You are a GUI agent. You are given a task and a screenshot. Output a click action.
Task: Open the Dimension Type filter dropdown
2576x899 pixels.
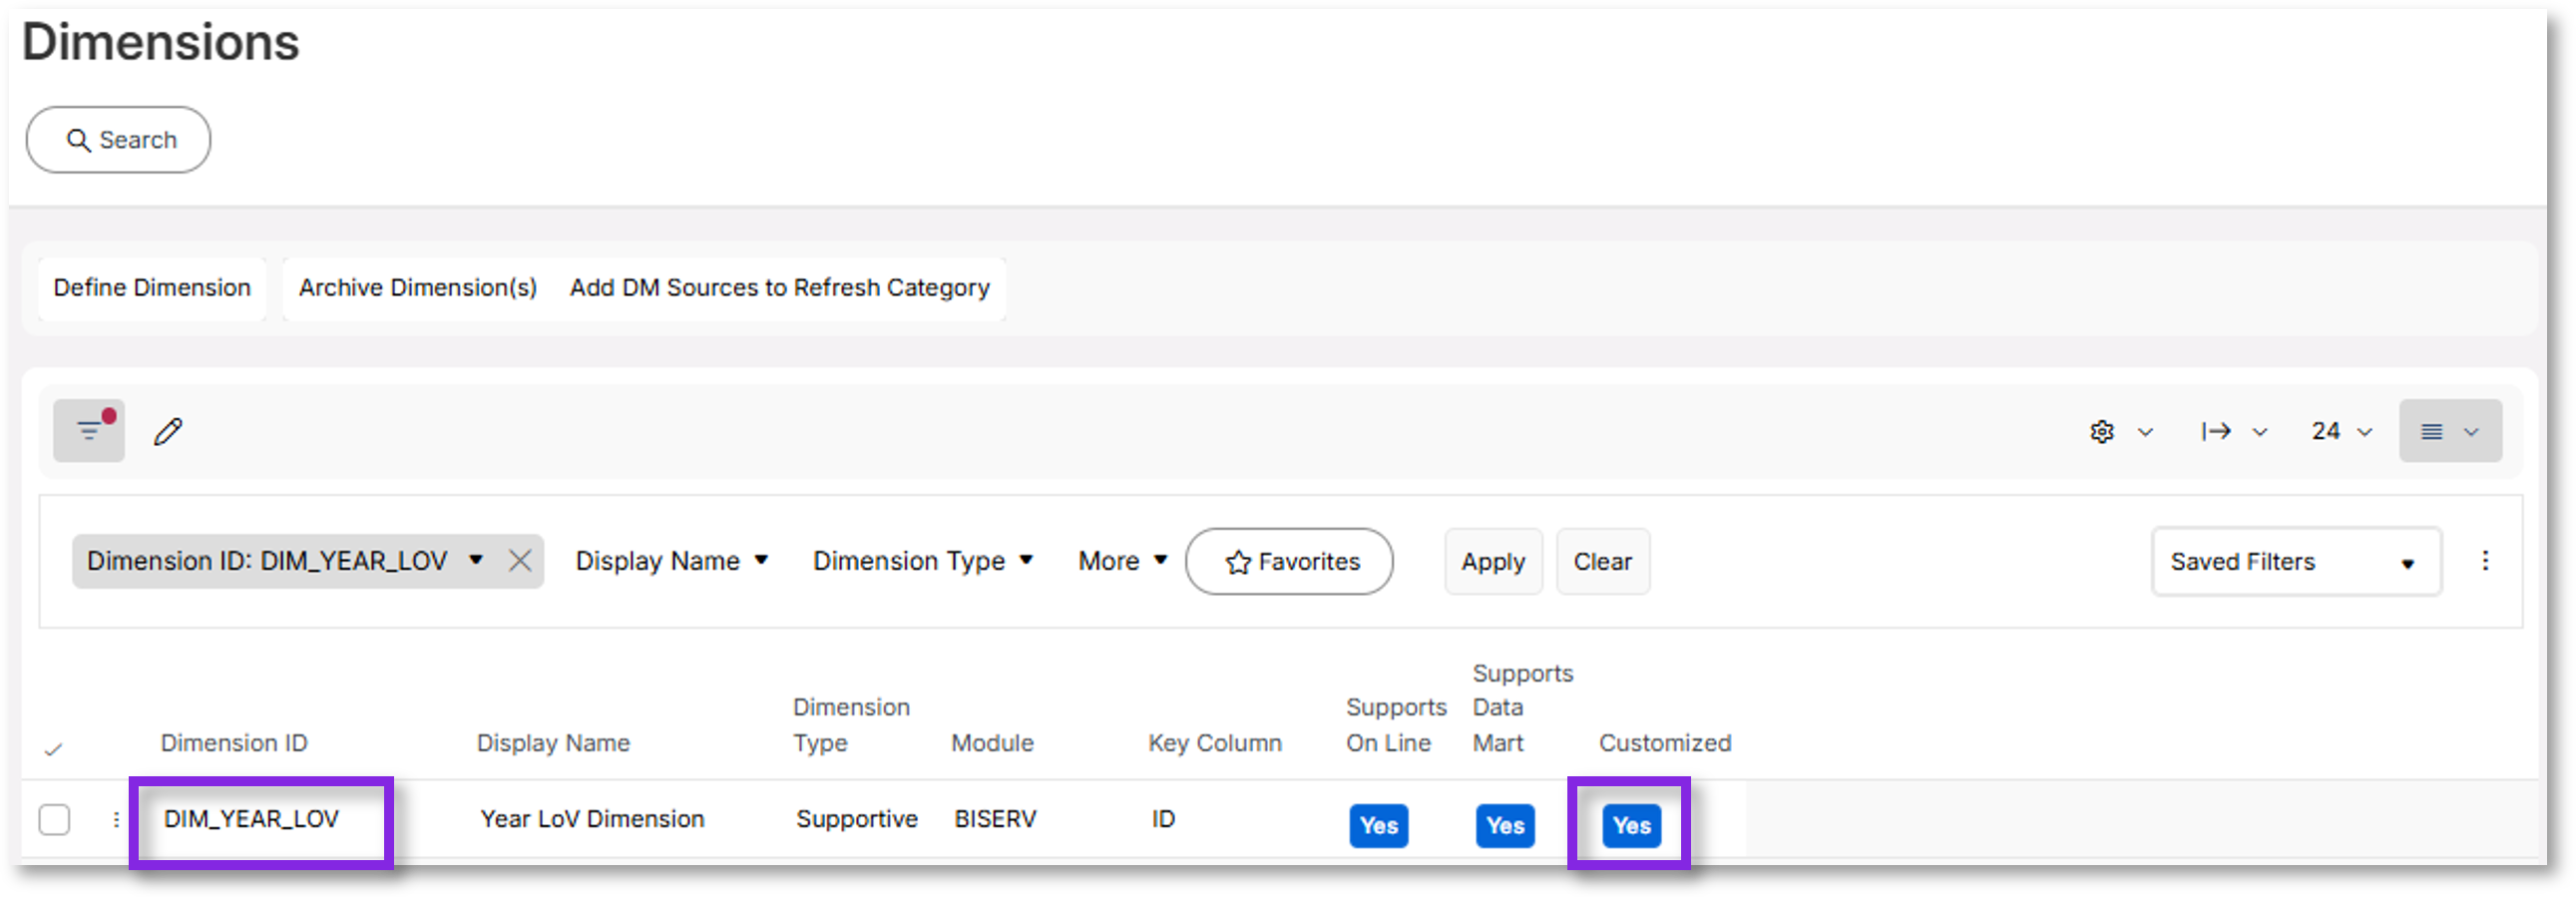[x=923, y=562]
